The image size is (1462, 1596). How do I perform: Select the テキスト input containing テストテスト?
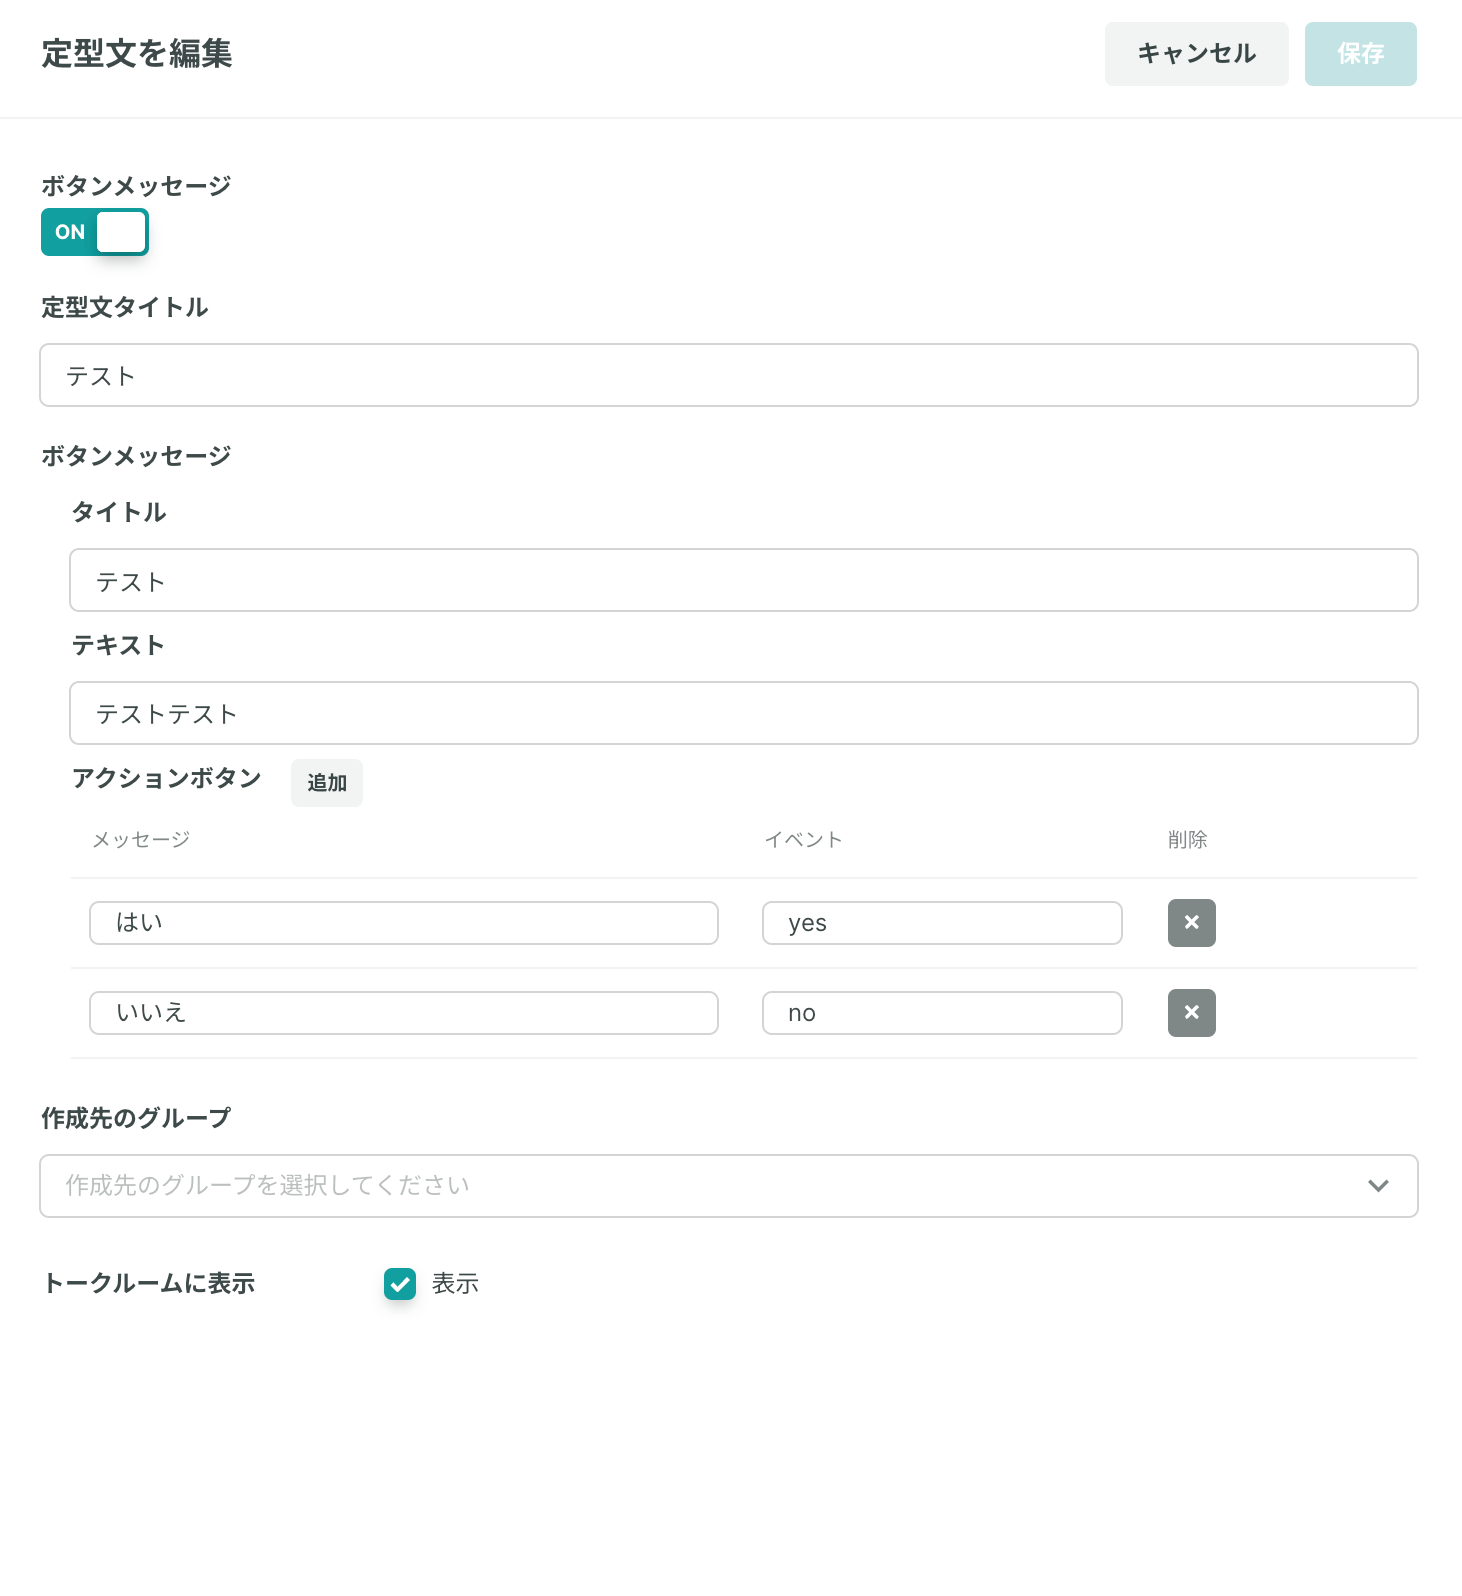point(744,713)
